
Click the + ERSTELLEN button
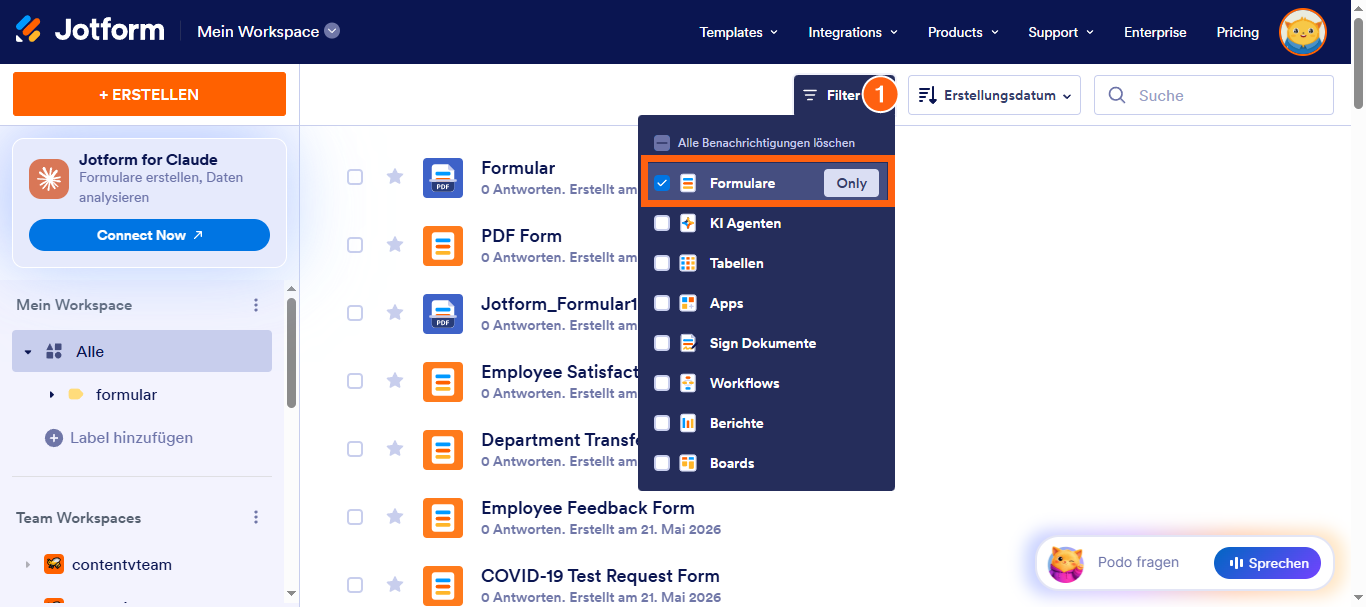coord(149,94)
